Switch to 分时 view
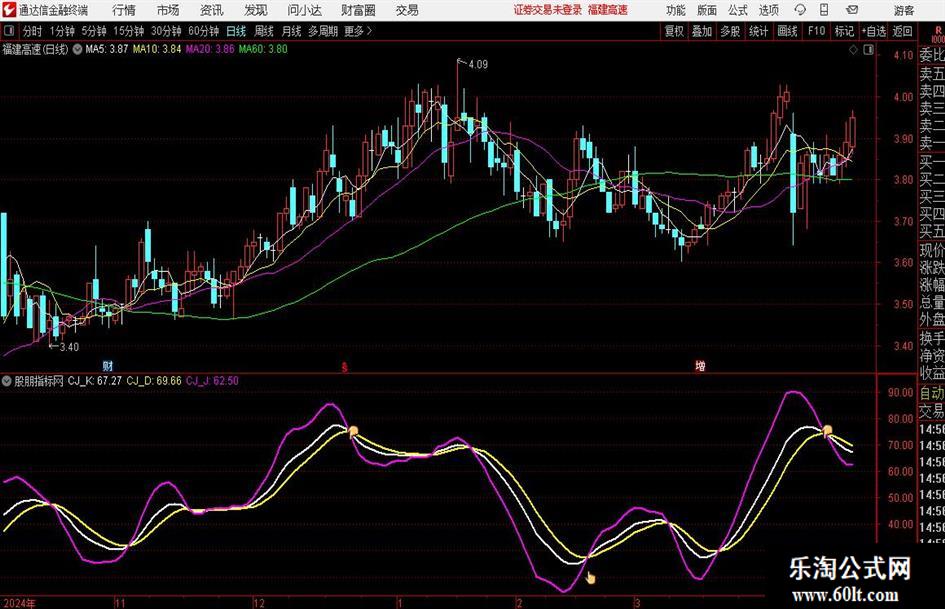945x609 pixels. pyautogui.click(x=33, y=31)
